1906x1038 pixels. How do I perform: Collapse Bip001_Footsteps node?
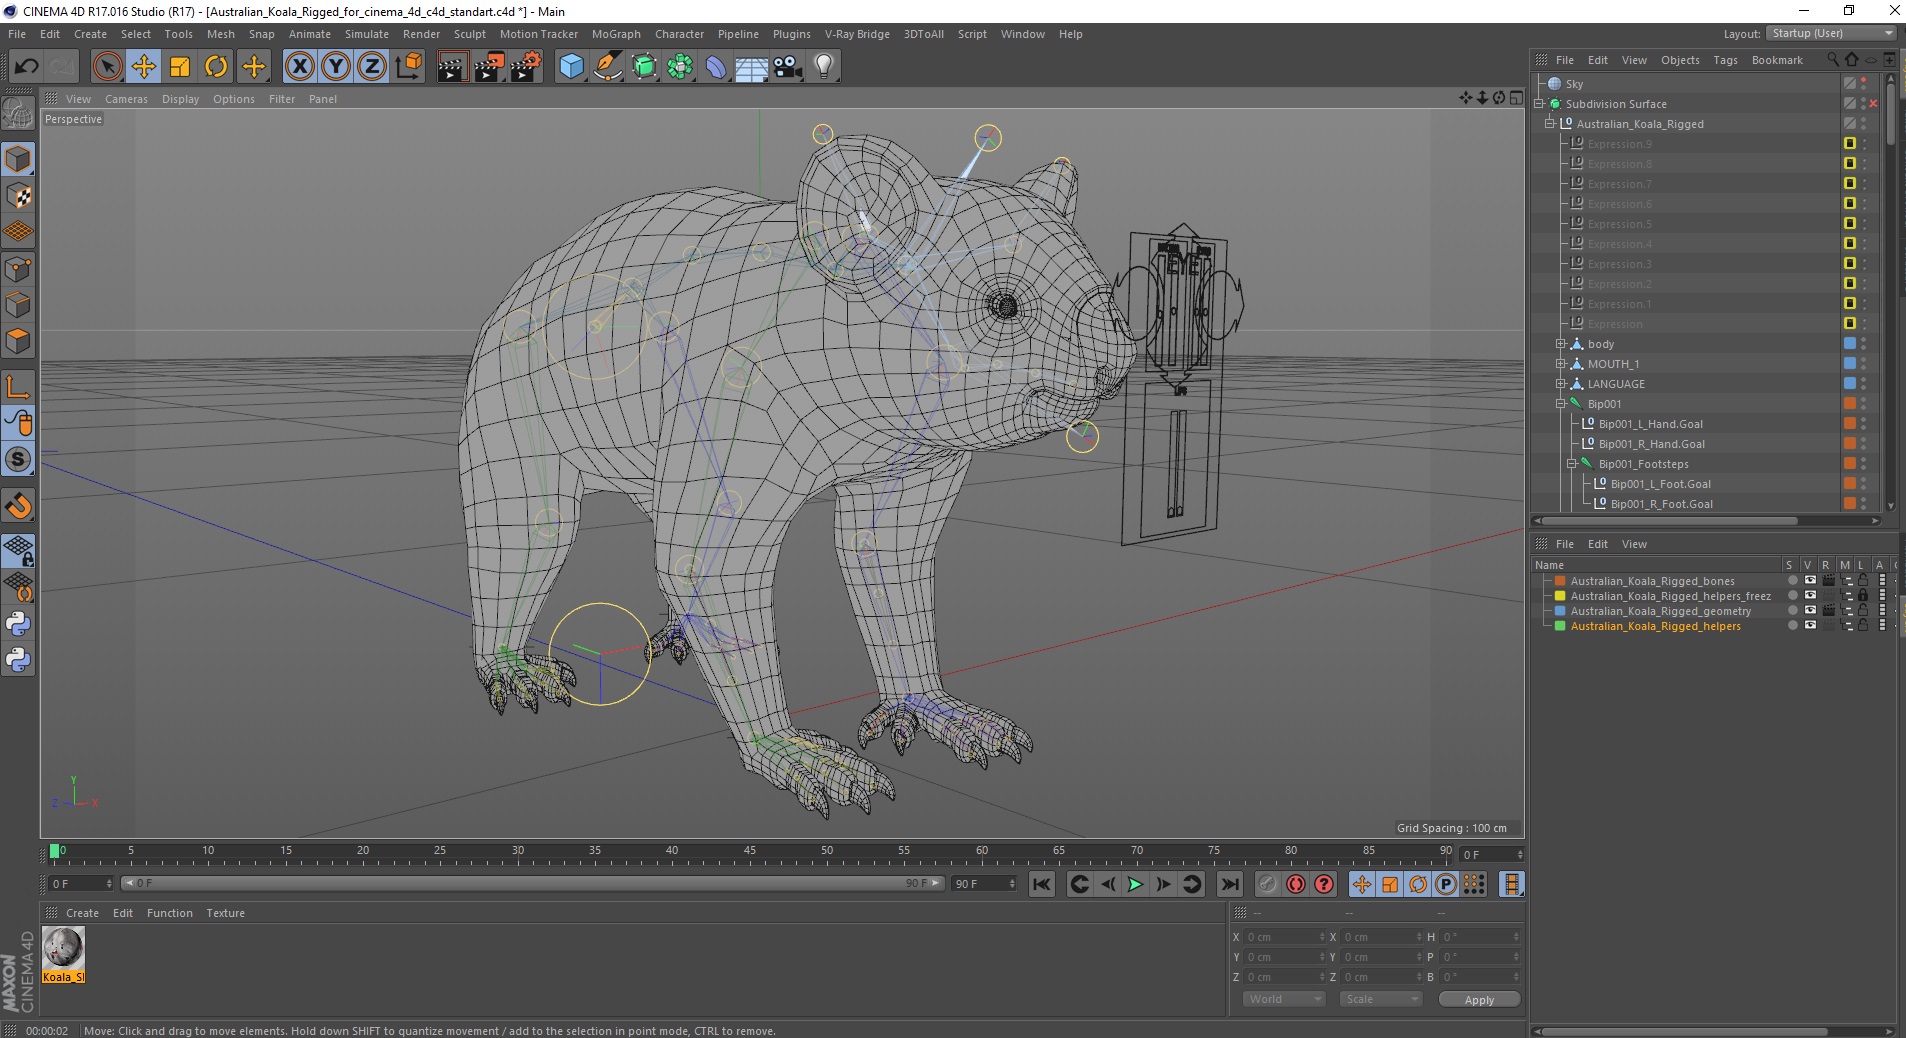tap(1572, 464)
